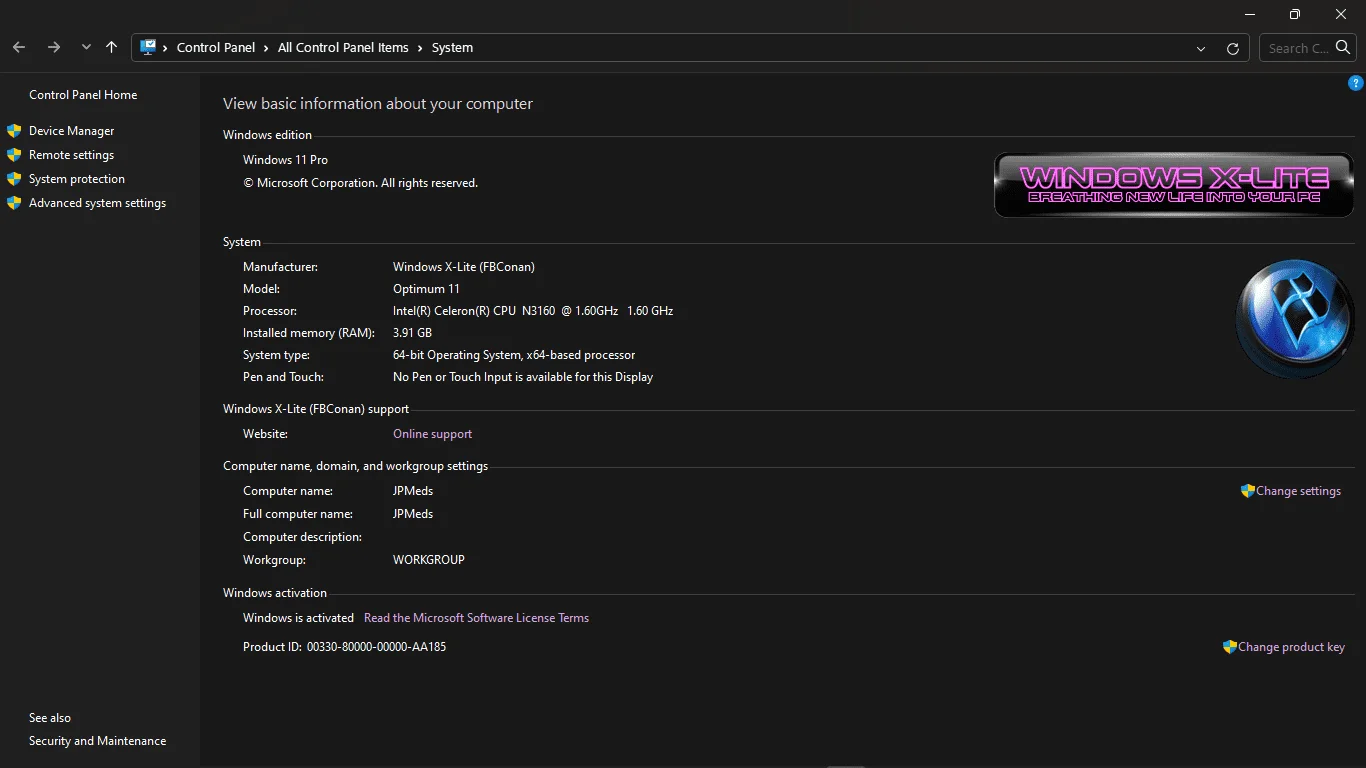Click the forward navigation arrow

click(x=54, y=47)
